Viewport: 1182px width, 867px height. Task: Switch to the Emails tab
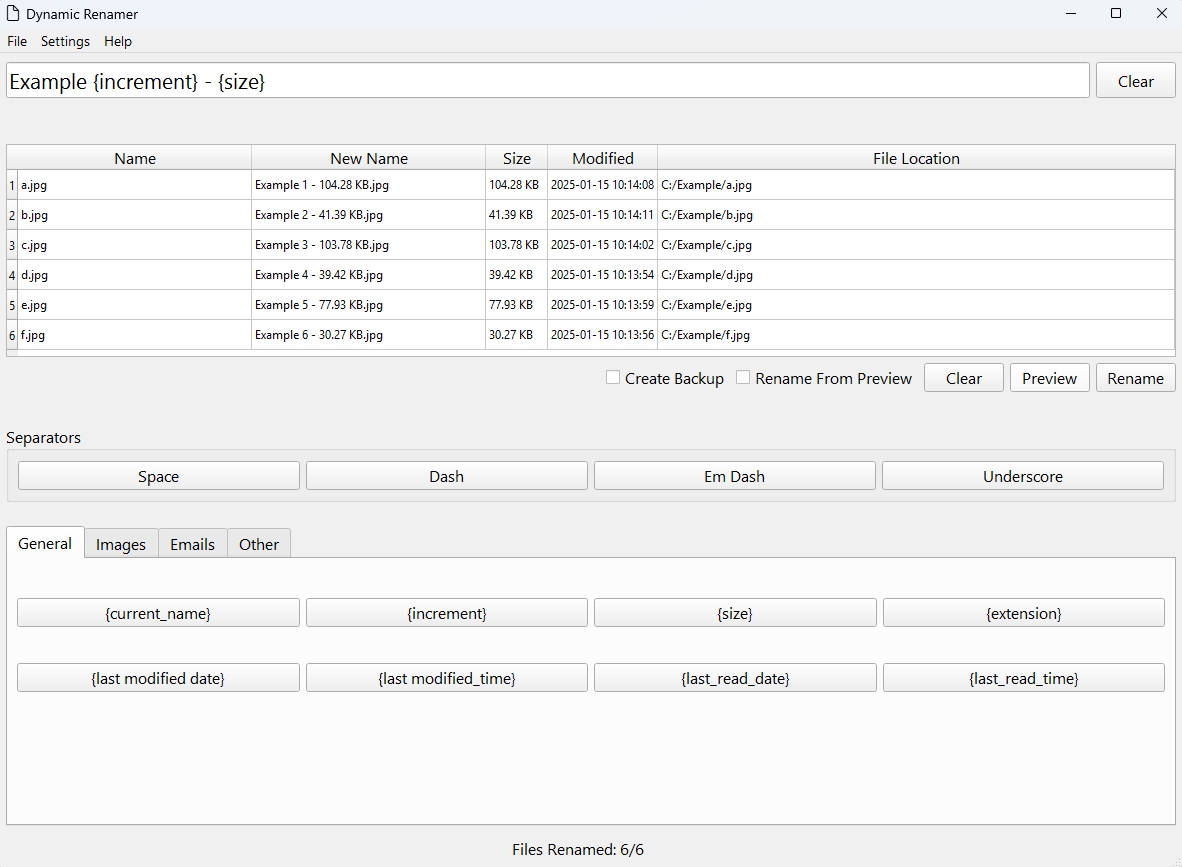(192, 544)
